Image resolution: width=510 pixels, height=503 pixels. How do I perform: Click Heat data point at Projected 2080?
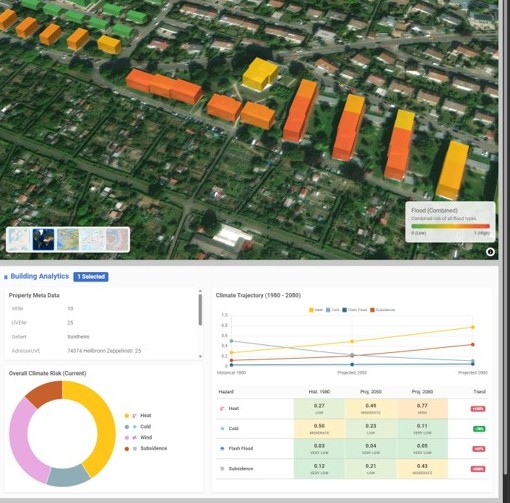pos(473,327)
